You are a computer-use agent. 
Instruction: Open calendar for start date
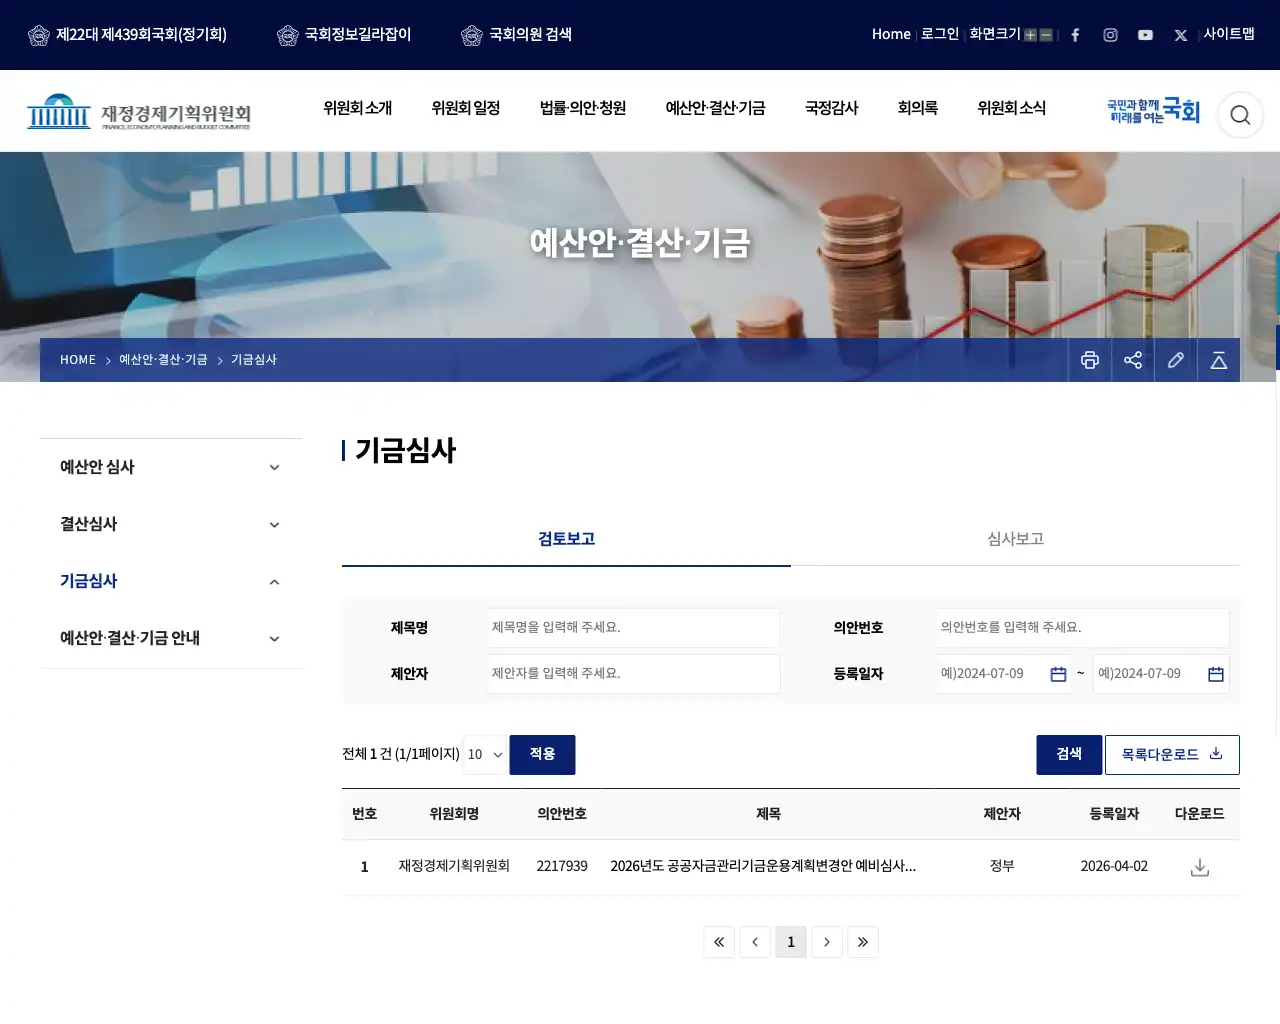point(1058,674)
